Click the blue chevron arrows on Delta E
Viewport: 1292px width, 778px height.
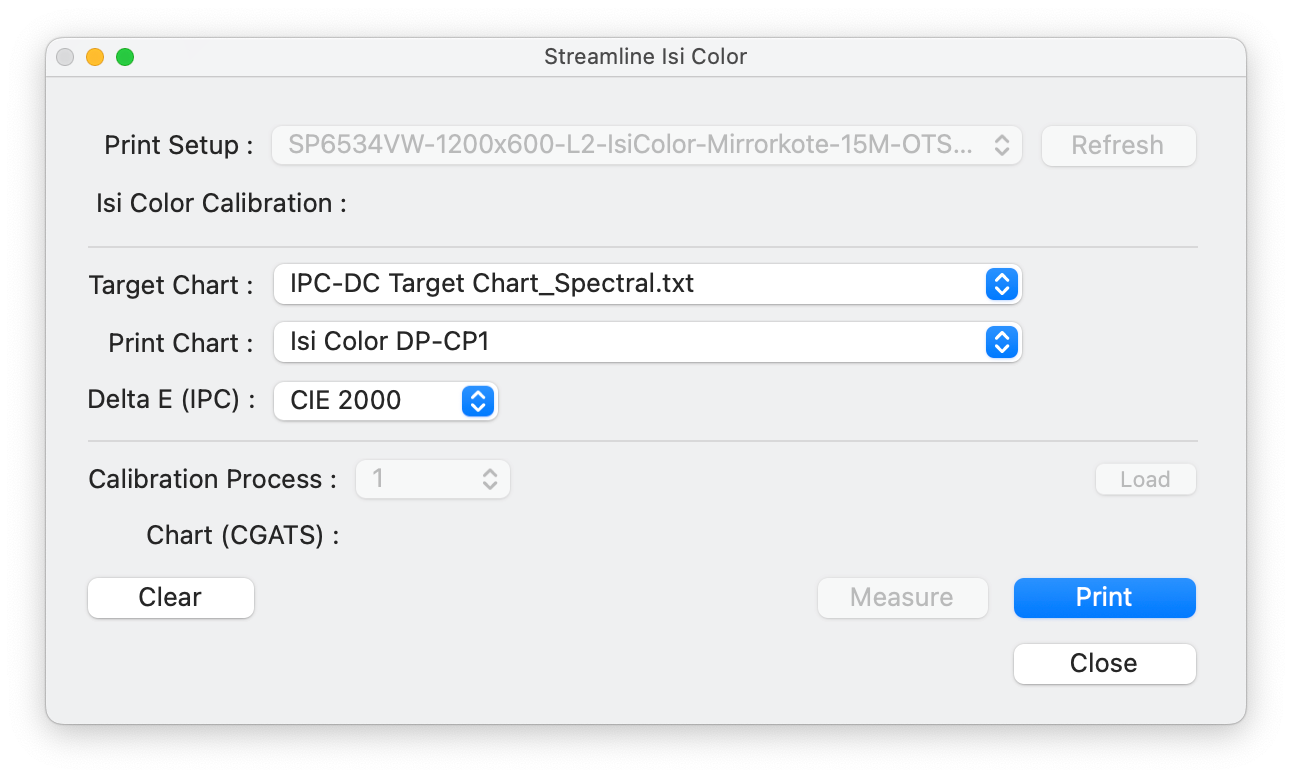point(477,401)
